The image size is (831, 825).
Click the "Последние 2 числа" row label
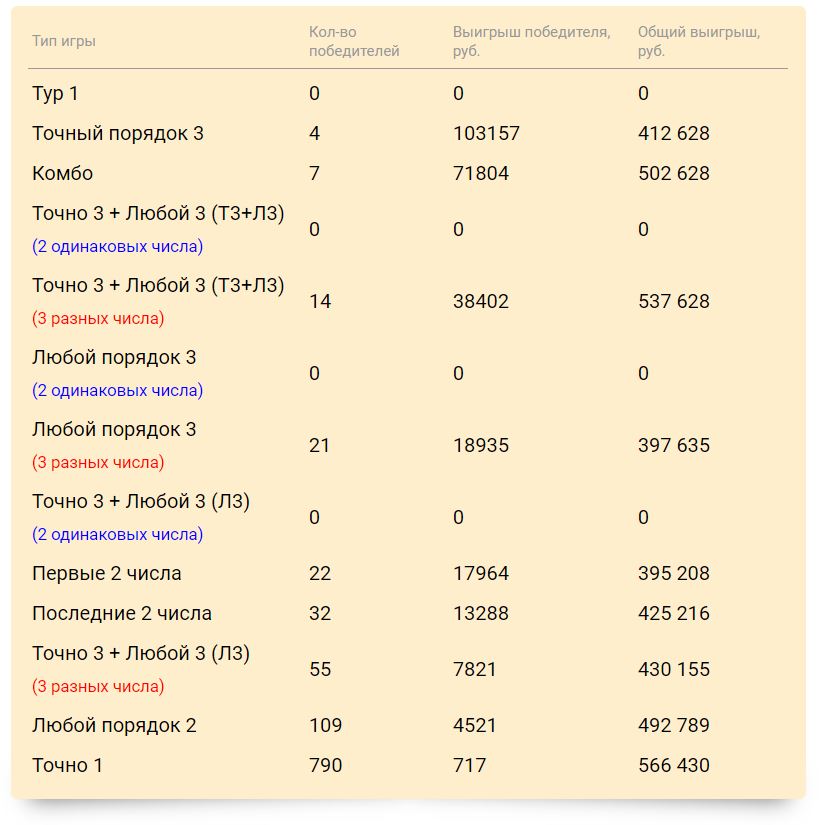[x=122, y=613]
